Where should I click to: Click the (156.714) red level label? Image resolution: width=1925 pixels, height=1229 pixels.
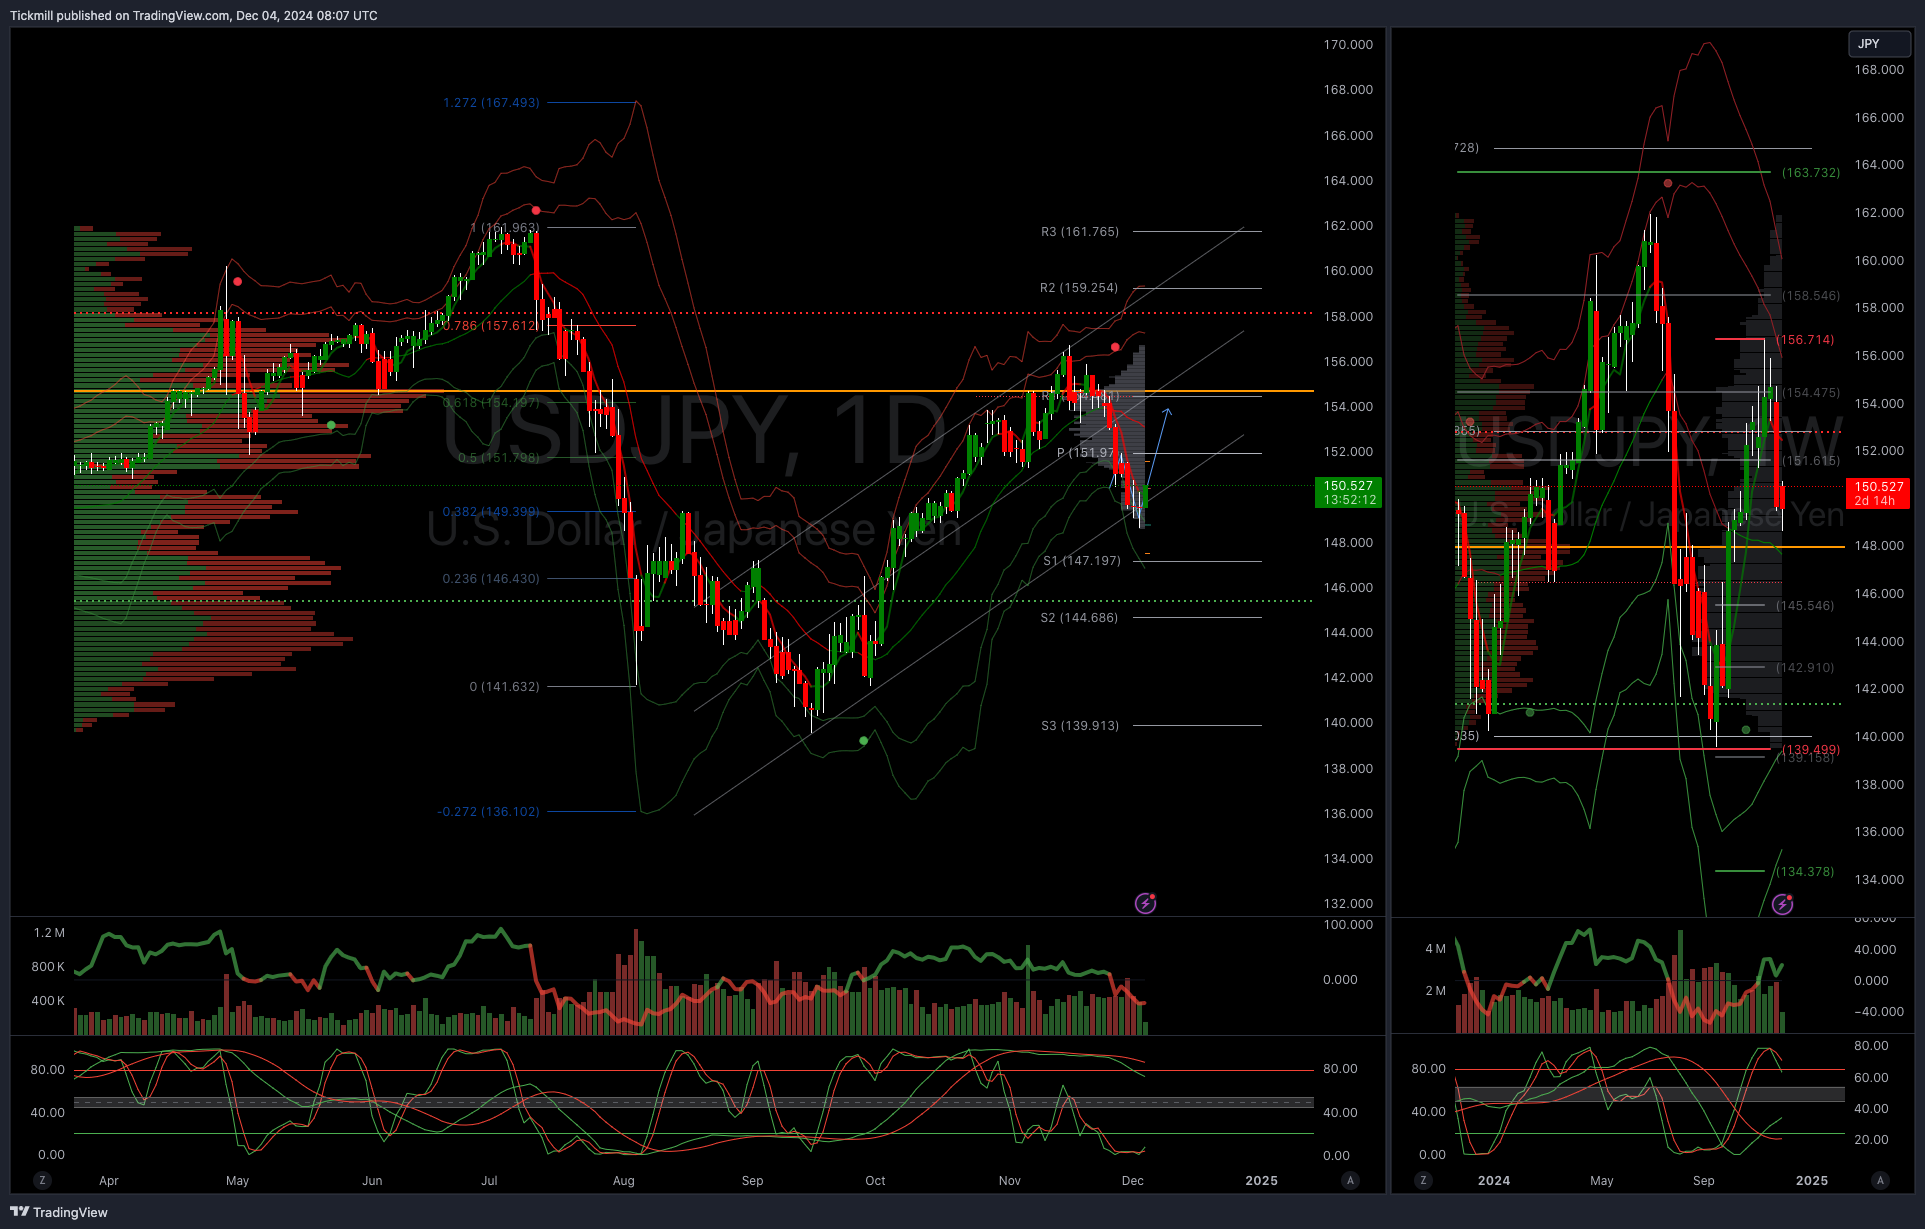click(1805, 339)
